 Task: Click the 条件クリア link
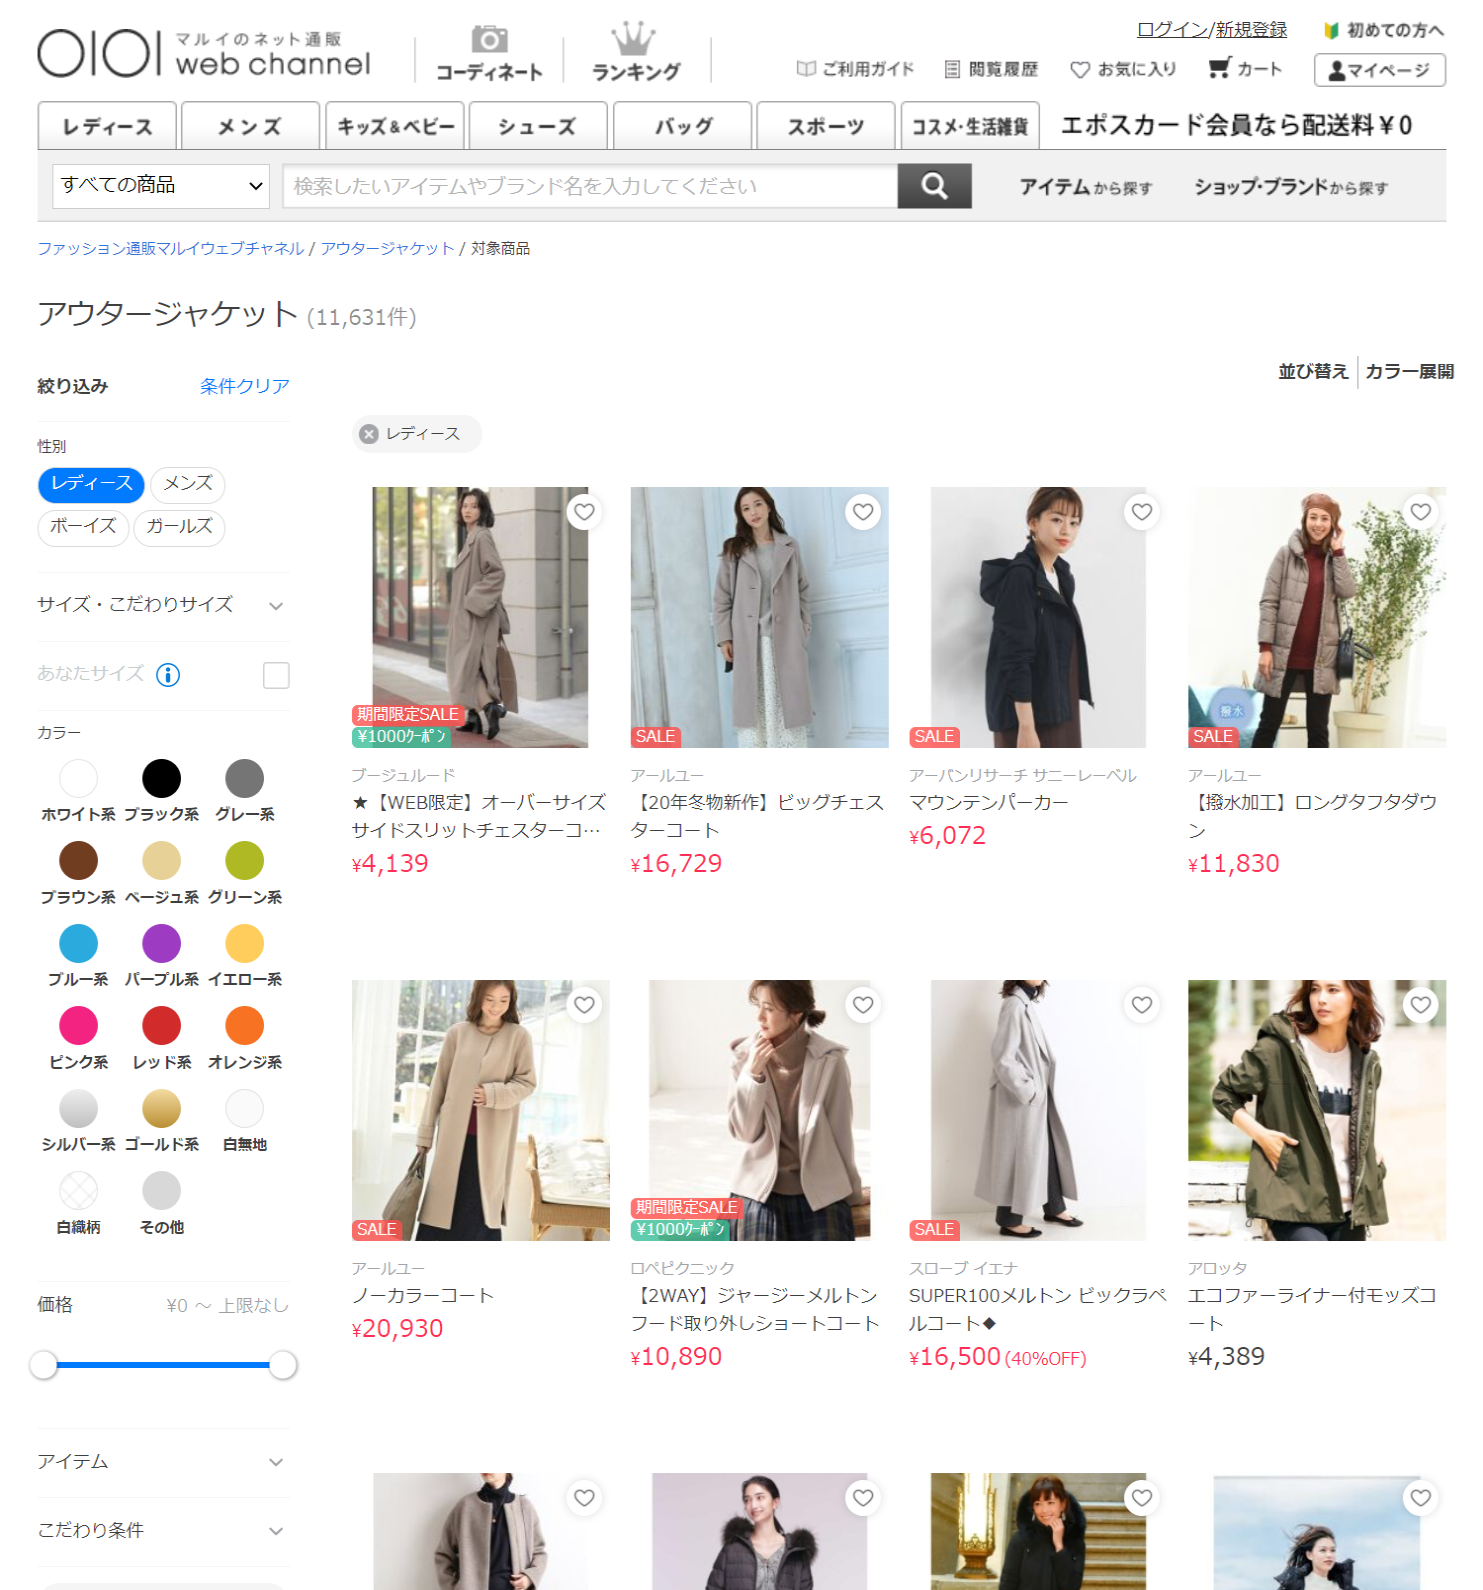pos(244,386)
